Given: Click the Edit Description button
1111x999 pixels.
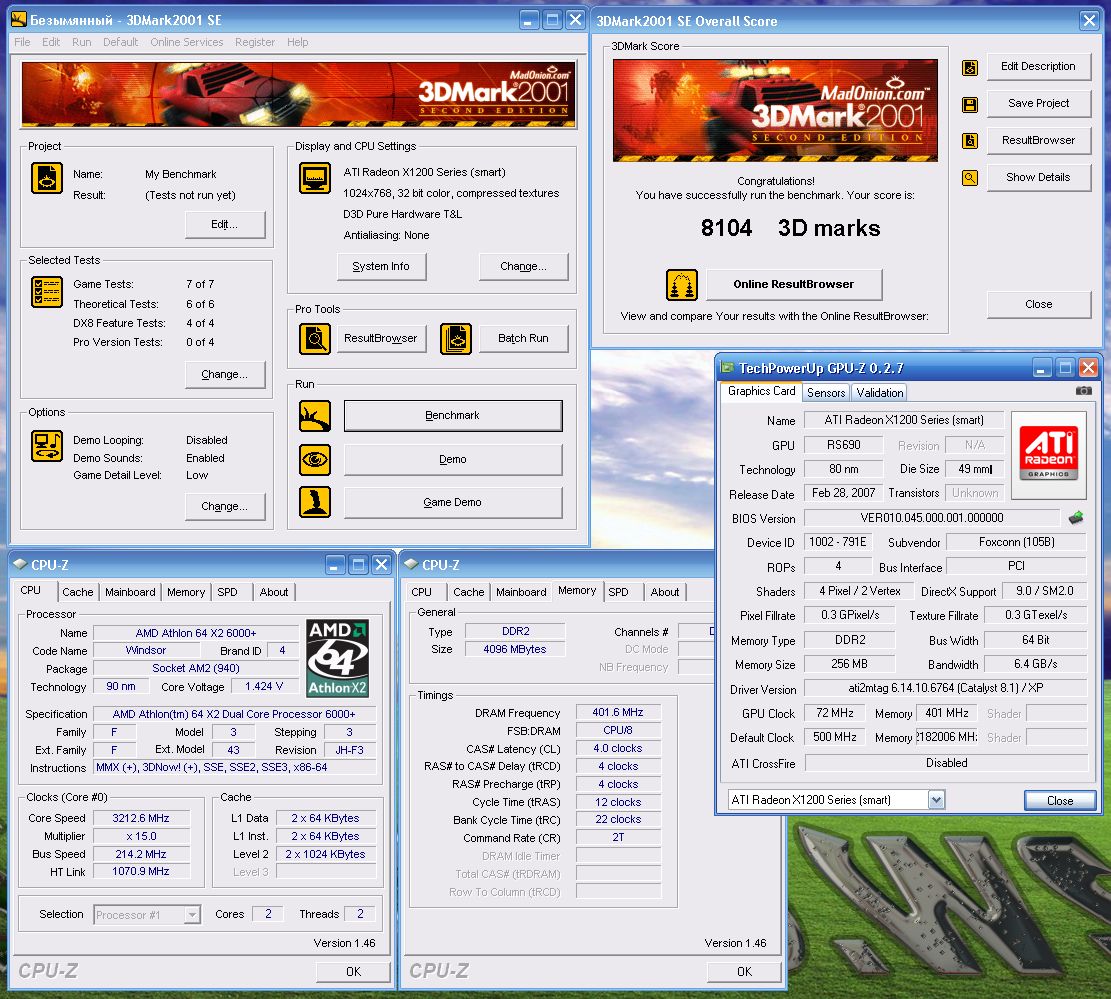Looking at the screenshot, I should pyautogui.click(x=1038, y=67).
